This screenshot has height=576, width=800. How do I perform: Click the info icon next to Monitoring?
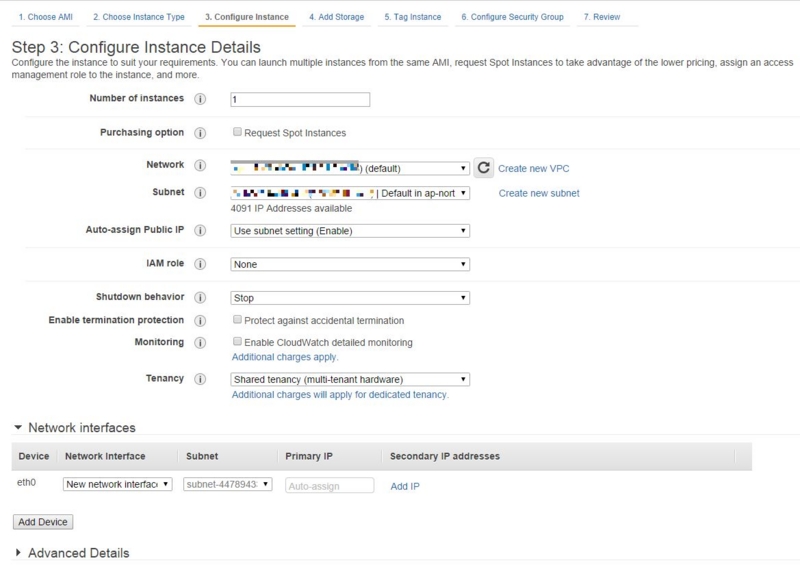(x=200, y=342)
